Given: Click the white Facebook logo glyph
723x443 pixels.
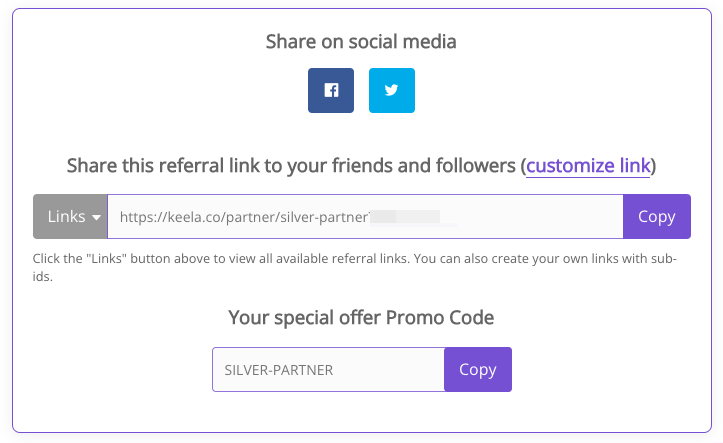Looking at the screenshot, I should tap(331, 90).
